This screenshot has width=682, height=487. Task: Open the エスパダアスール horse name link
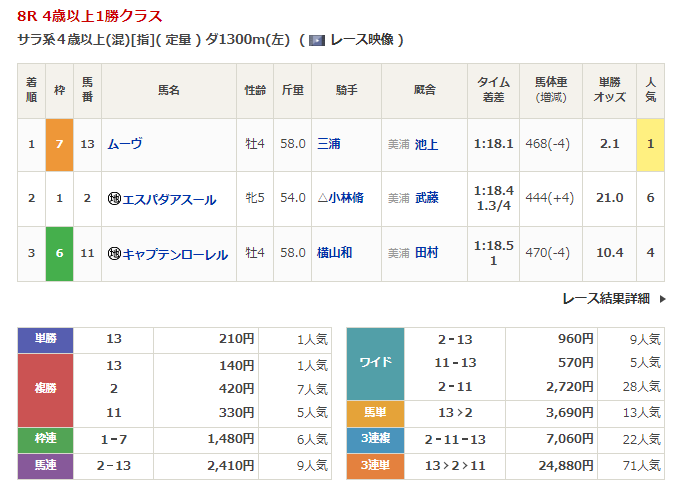point(169,199)
